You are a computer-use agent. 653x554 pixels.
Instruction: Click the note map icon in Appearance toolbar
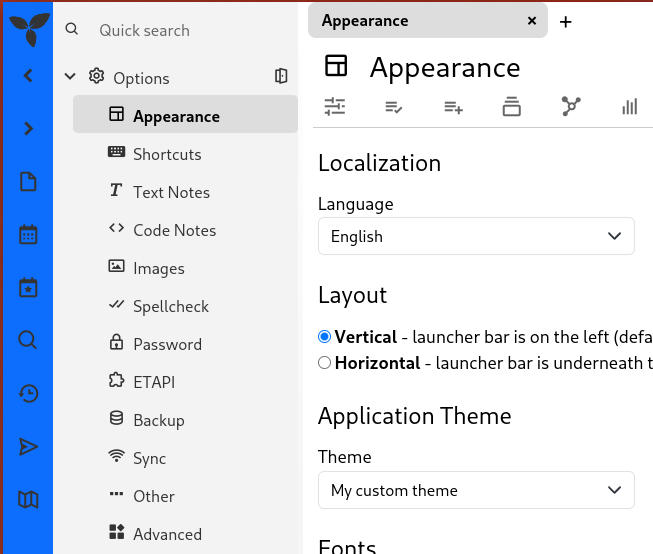pos(571,106)
